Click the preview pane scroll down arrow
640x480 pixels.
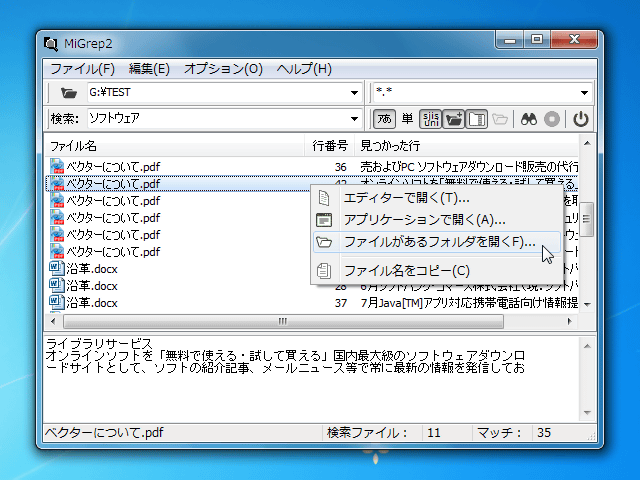point(587,413)
